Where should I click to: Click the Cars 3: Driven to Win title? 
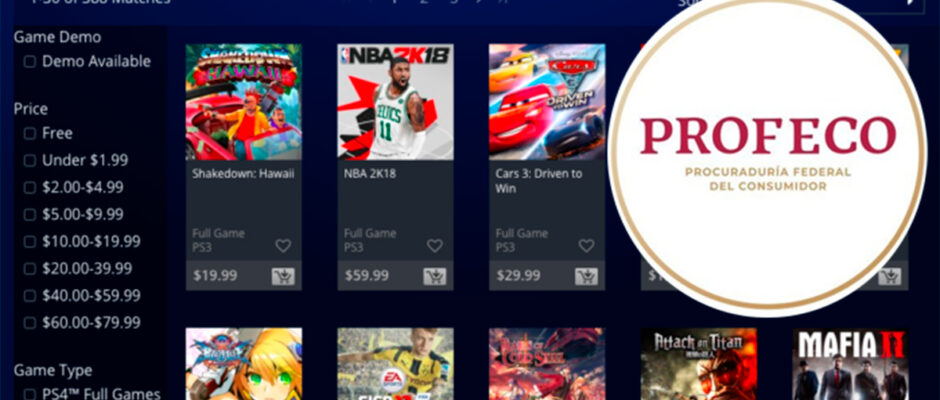[539, 181]
